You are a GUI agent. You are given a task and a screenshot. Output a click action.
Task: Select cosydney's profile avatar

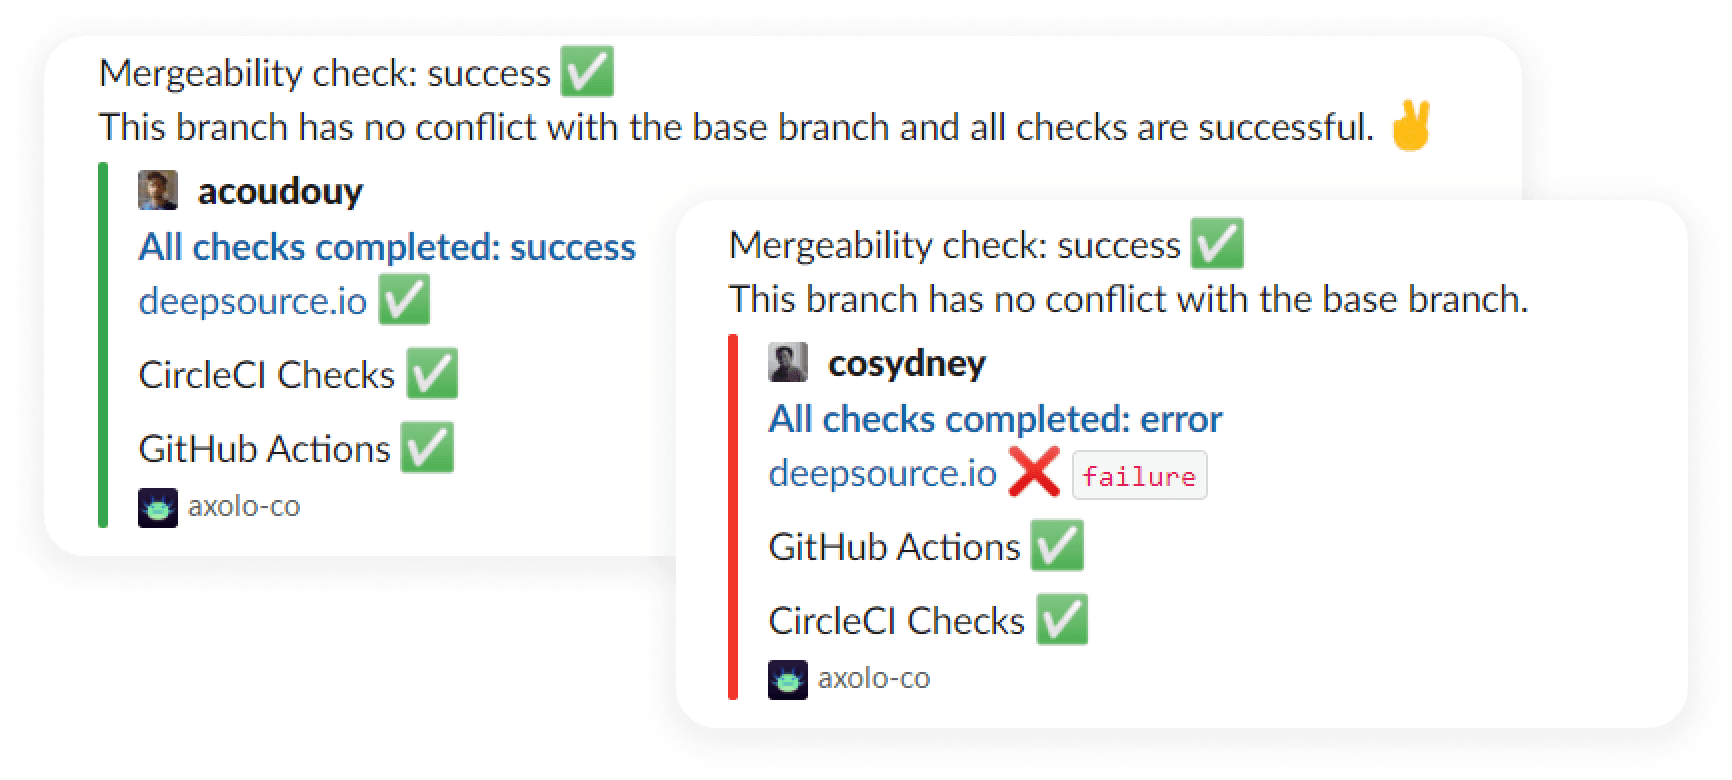tap(789, 362)
